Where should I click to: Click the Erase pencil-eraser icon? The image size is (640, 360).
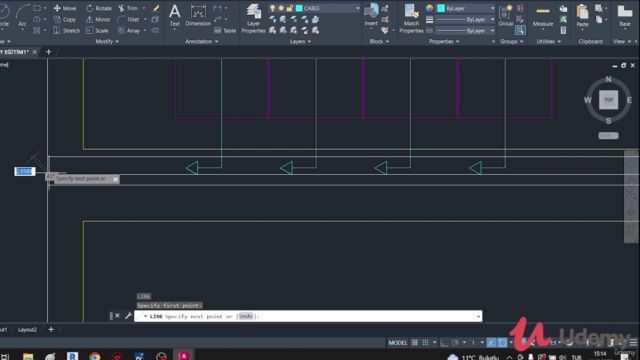(x=156, y=8)
